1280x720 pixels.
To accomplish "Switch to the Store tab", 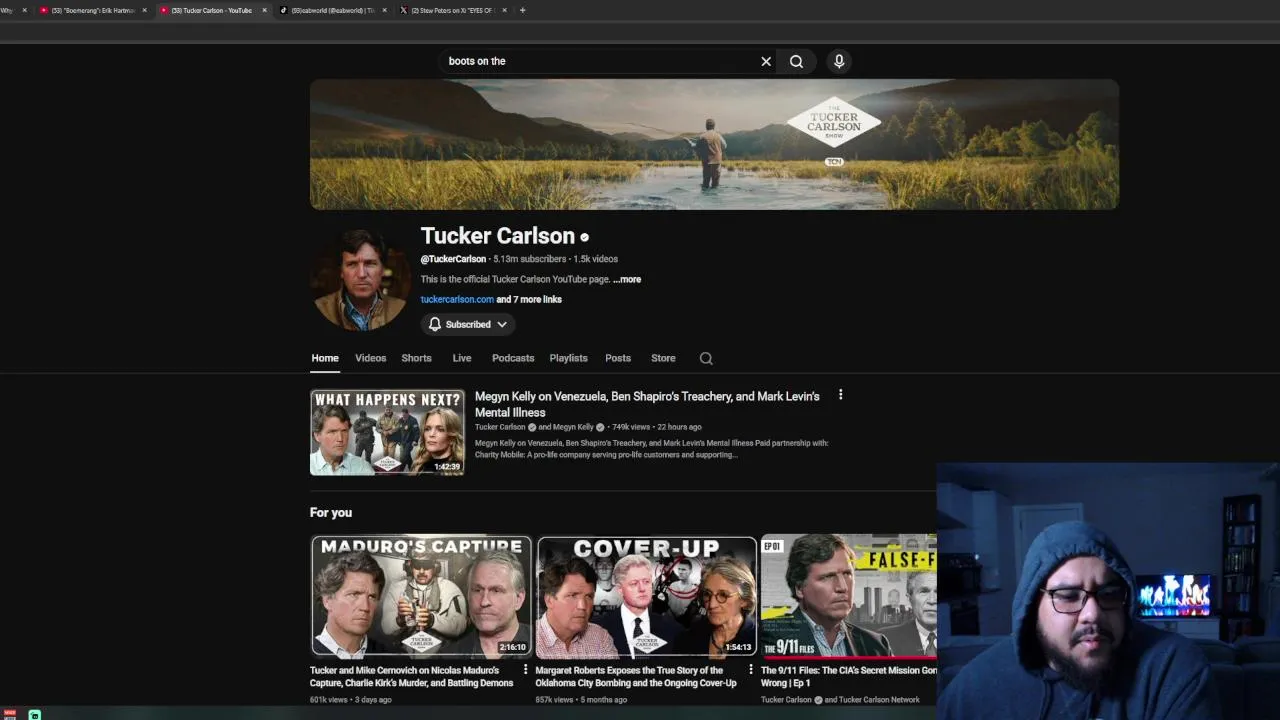I will click(663, 358).
